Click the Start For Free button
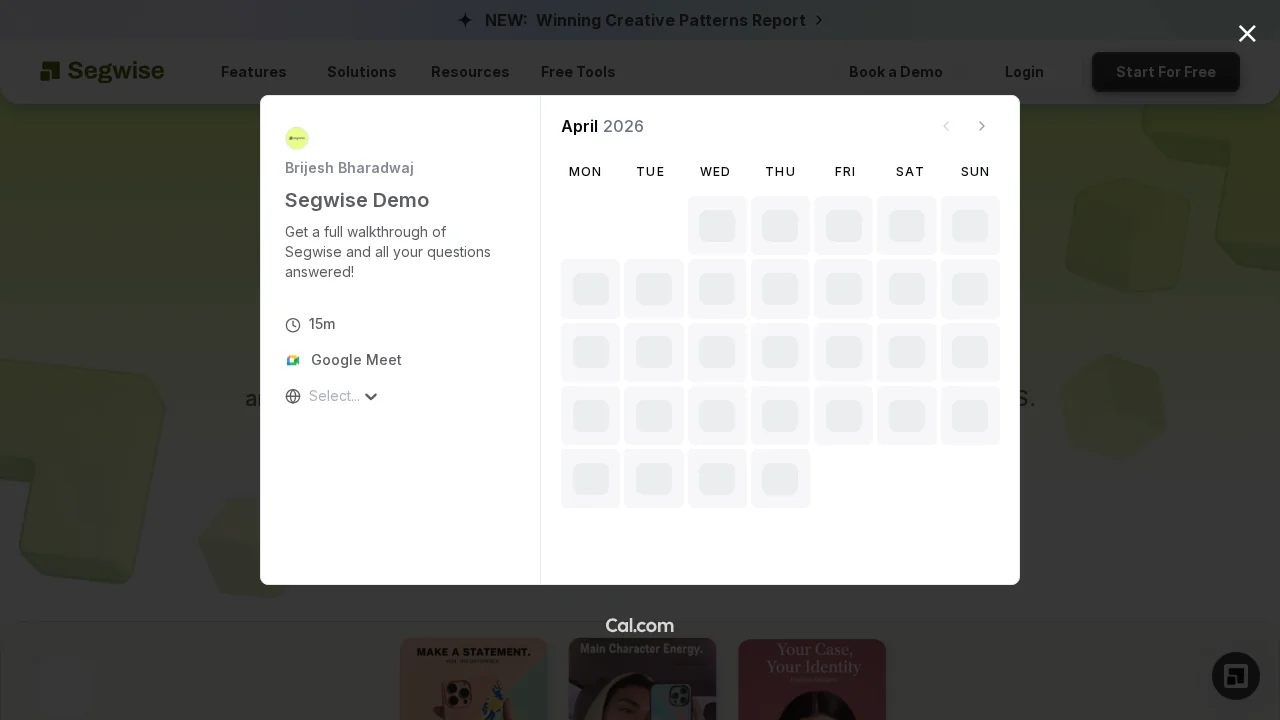This screenshot has height=720, width=1280. pyautogui.click(x=1165, y=72)
